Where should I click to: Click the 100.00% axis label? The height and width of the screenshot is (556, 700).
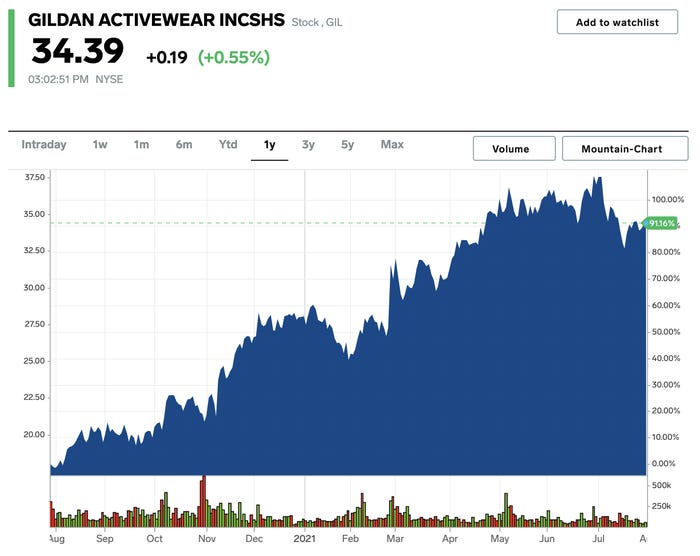coord(667,200)
